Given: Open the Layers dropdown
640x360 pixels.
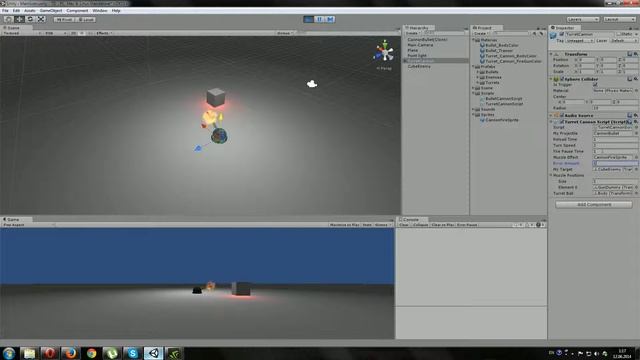Looking at the screenshot, I should (582, 19).
